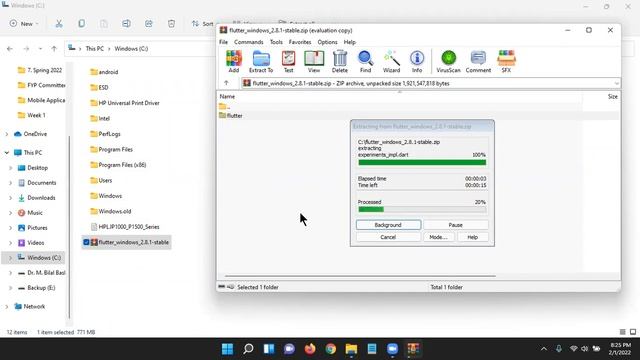
Task: Click the file extraction progress bar
Action: [422, 162]
